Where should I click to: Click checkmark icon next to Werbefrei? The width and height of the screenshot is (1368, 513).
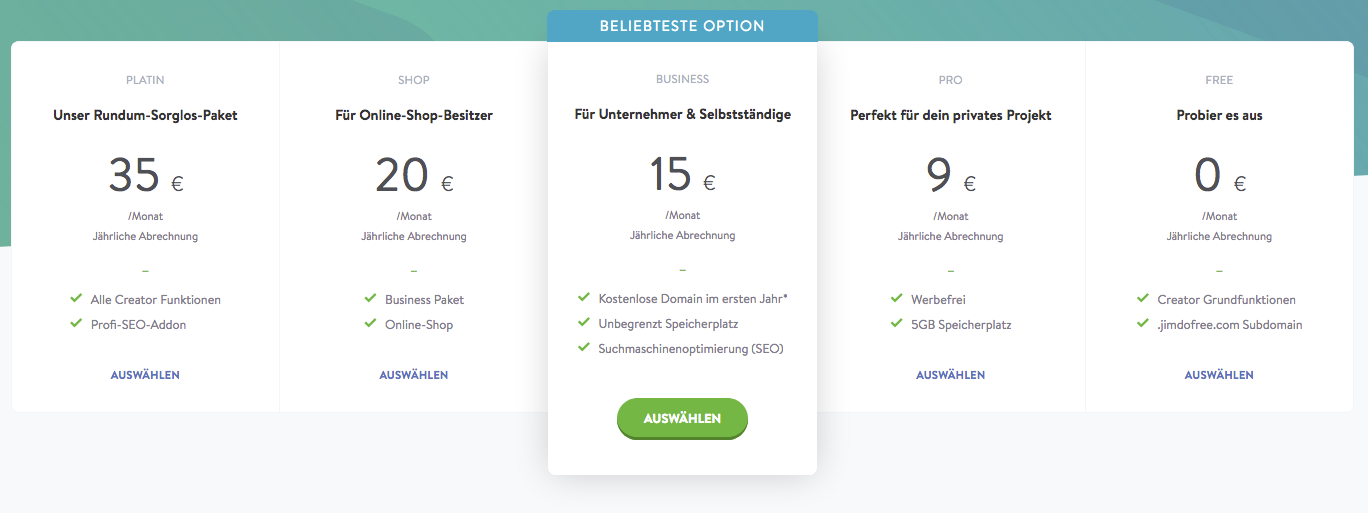point(897,298)
